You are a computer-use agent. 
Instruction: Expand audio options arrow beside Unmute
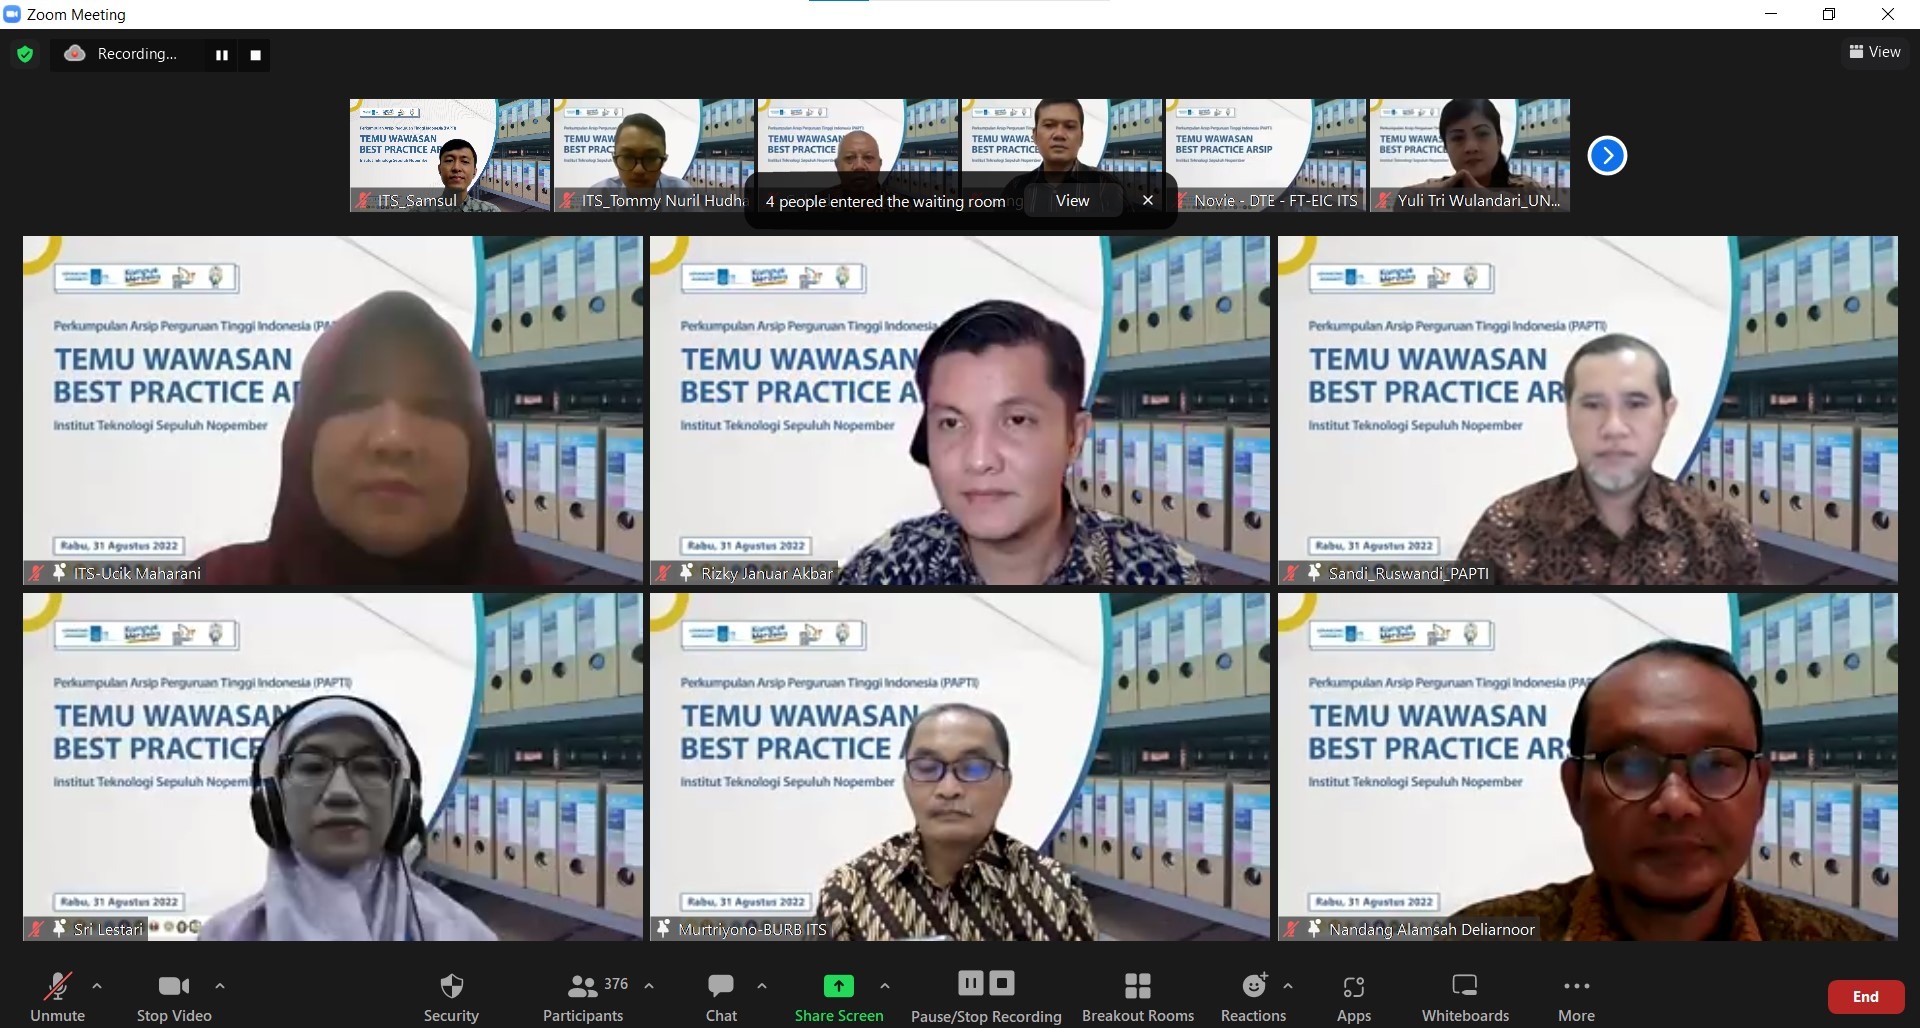click(97, 986)
